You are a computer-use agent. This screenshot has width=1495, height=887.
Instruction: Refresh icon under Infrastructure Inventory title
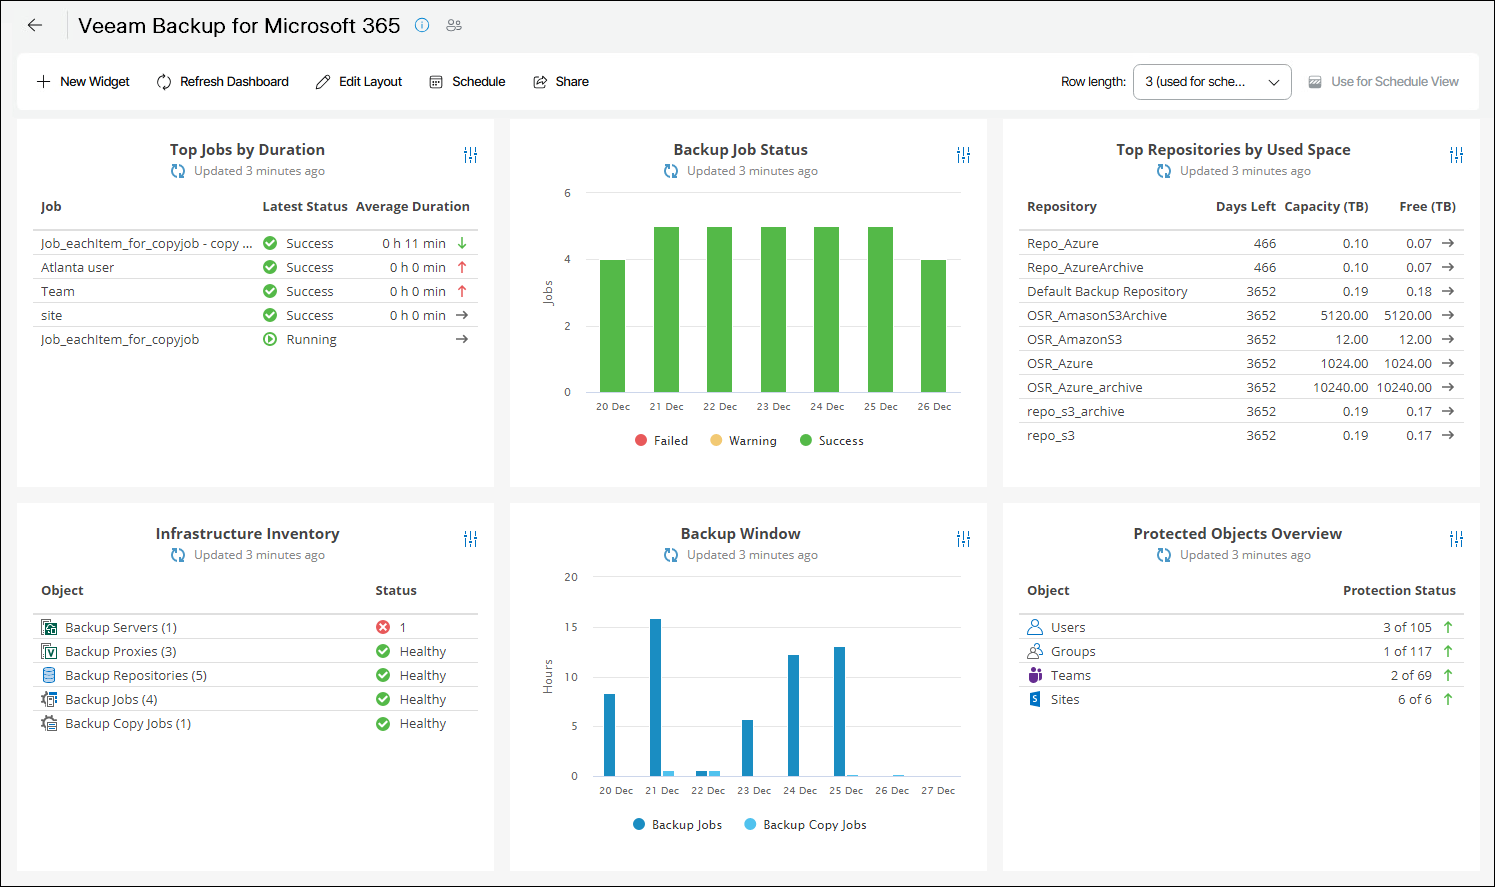[178, 555]
